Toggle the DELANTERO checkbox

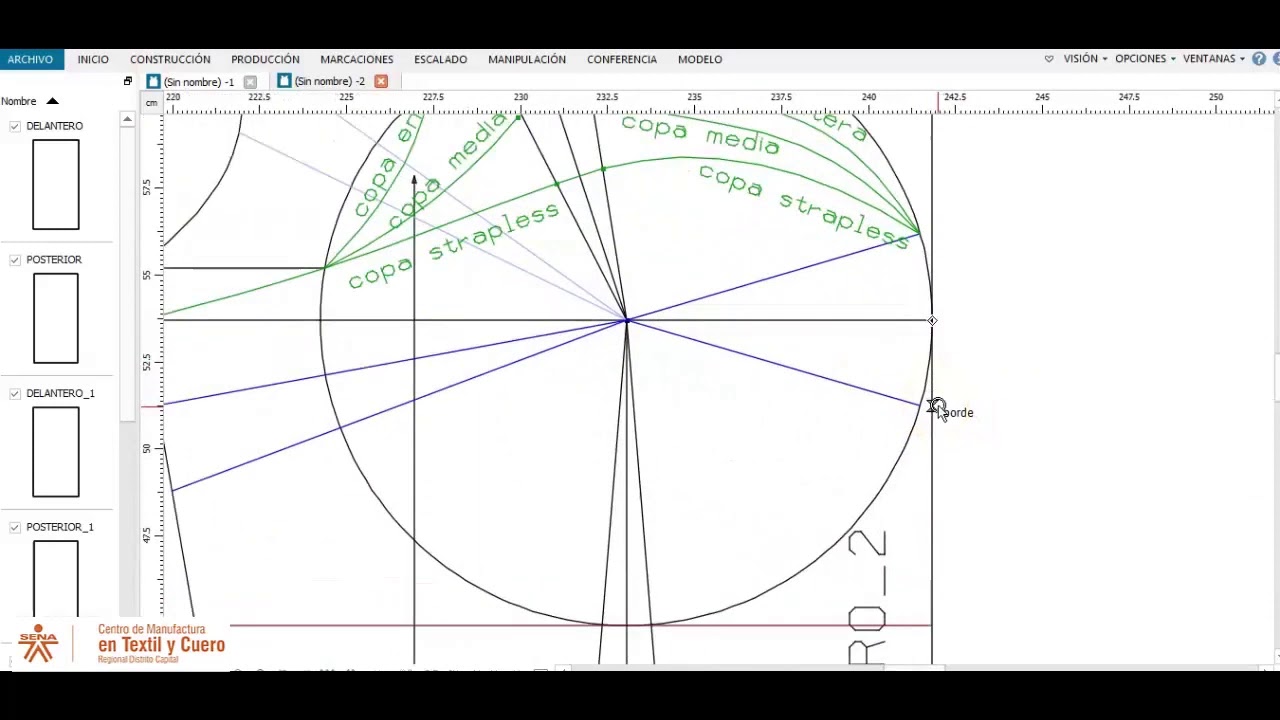15,126
